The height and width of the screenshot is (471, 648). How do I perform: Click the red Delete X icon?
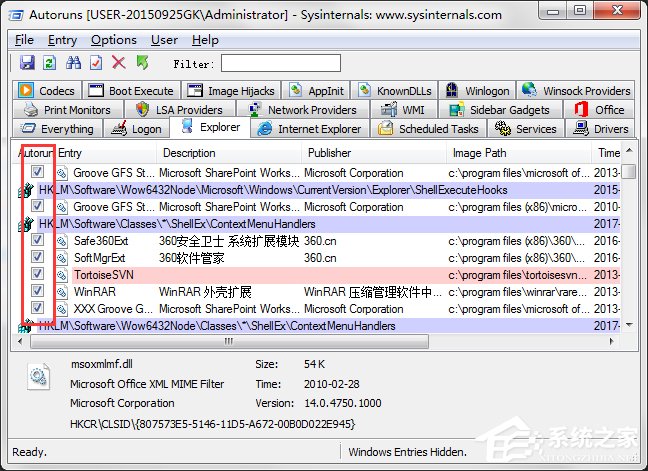tap(119, 63)
